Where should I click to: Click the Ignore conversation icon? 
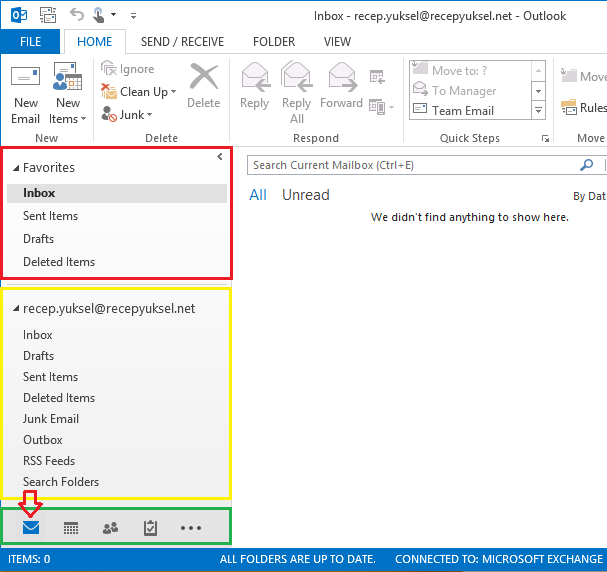click(x=108, y=69)
